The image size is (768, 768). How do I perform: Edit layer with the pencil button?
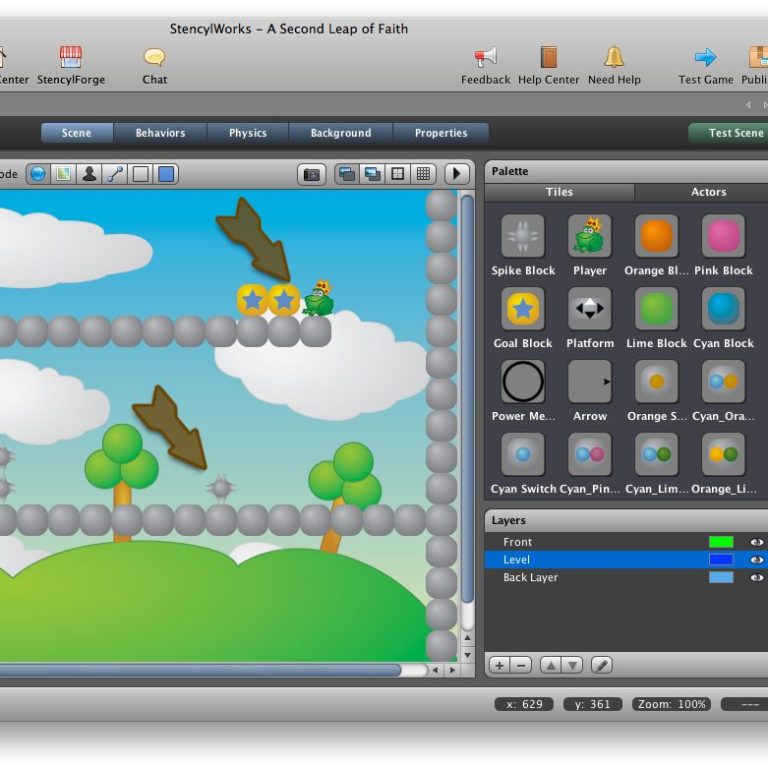point(602,666)
